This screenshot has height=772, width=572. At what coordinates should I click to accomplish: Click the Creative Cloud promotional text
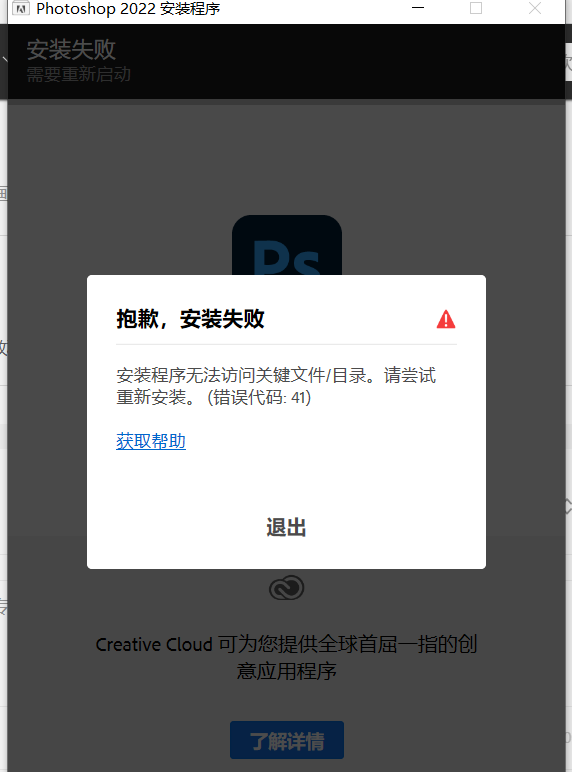tap(286, 657)
